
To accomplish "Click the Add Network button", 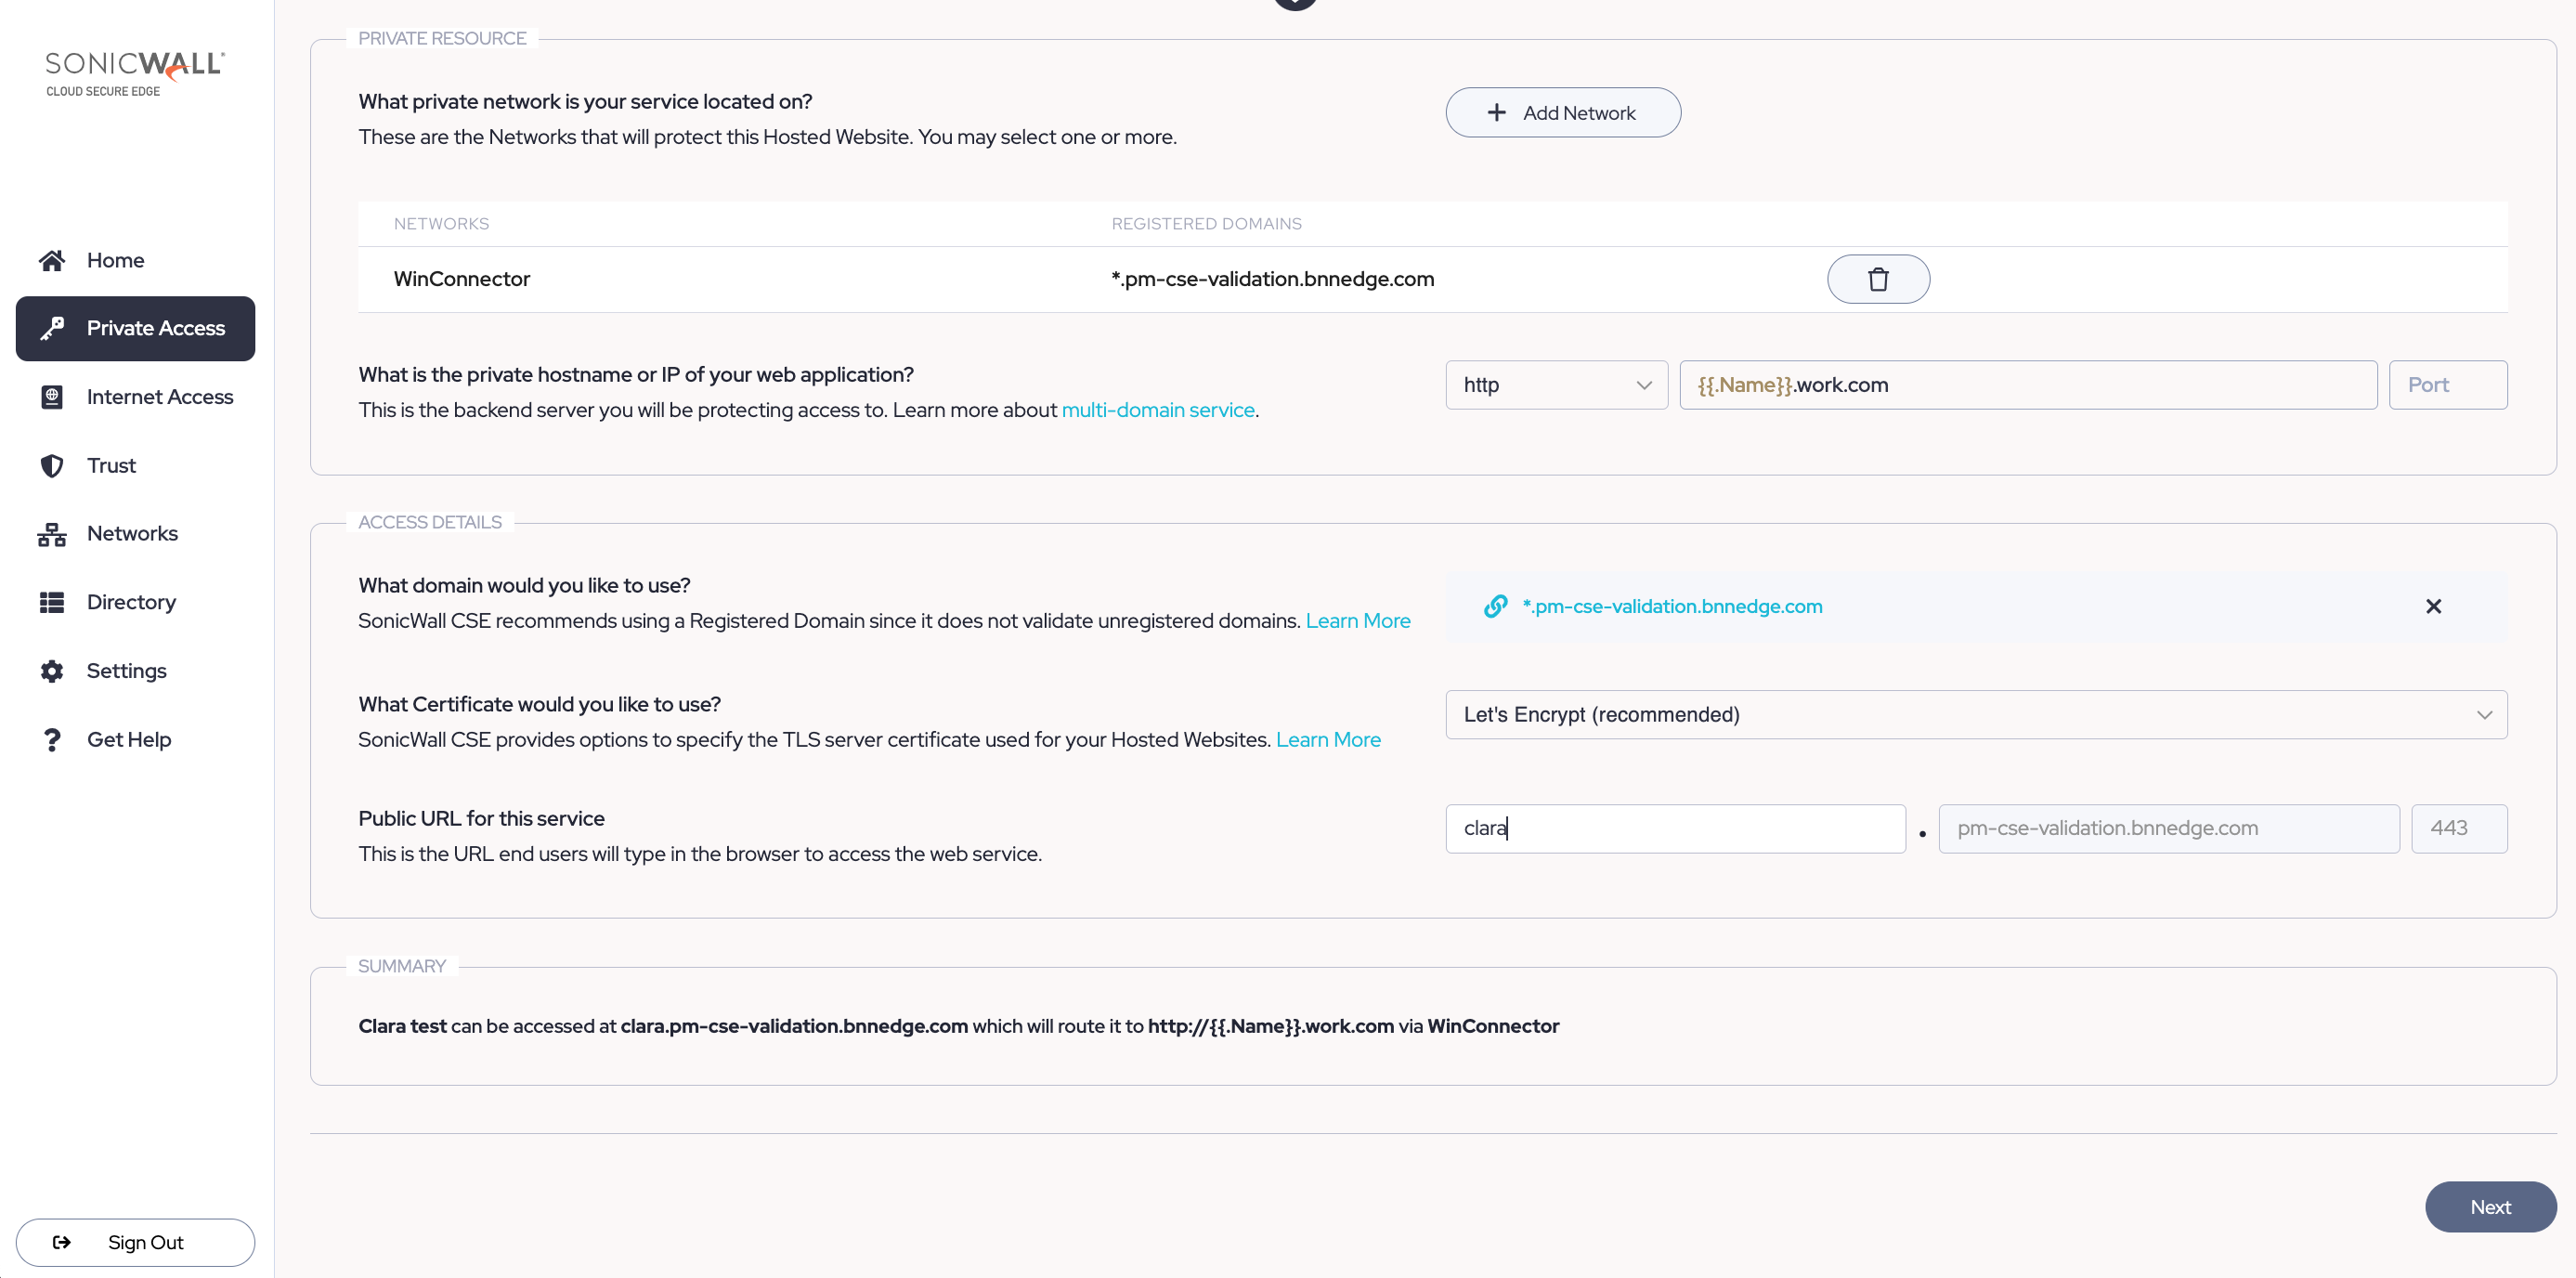I will tap(1562, 113).
